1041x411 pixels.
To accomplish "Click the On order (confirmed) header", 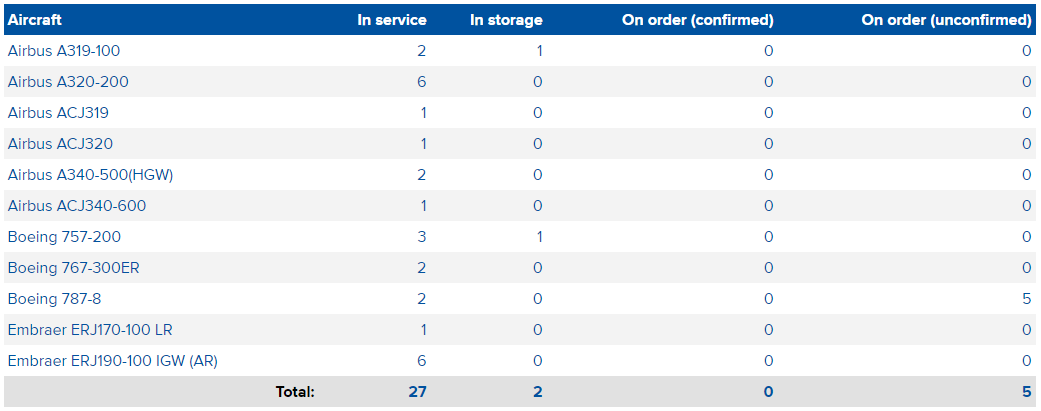I will (x=698, y=20).
